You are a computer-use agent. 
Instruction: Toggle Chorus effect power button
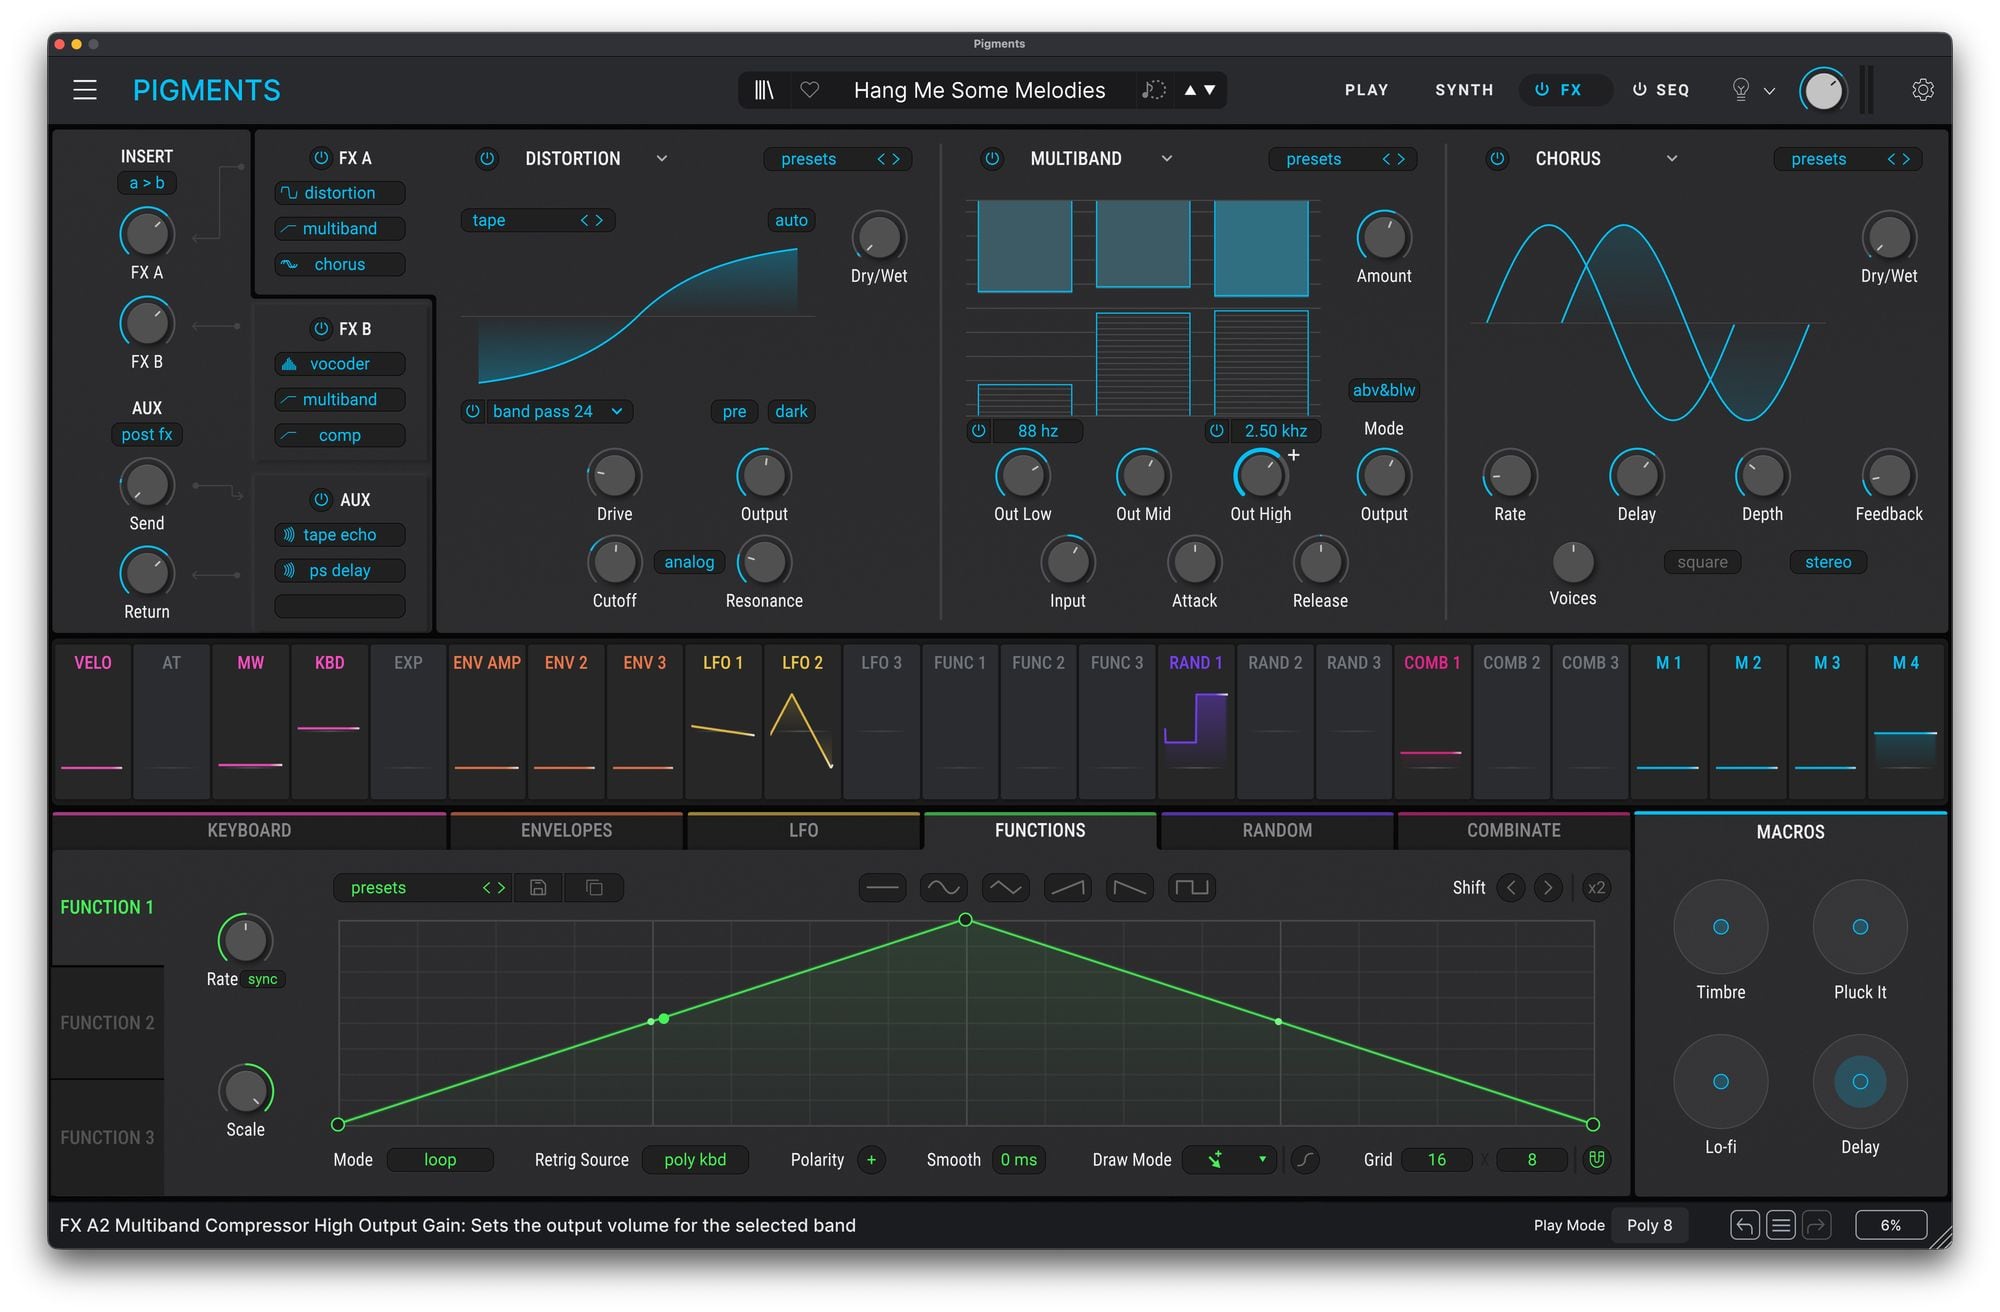pos(1497,158)
